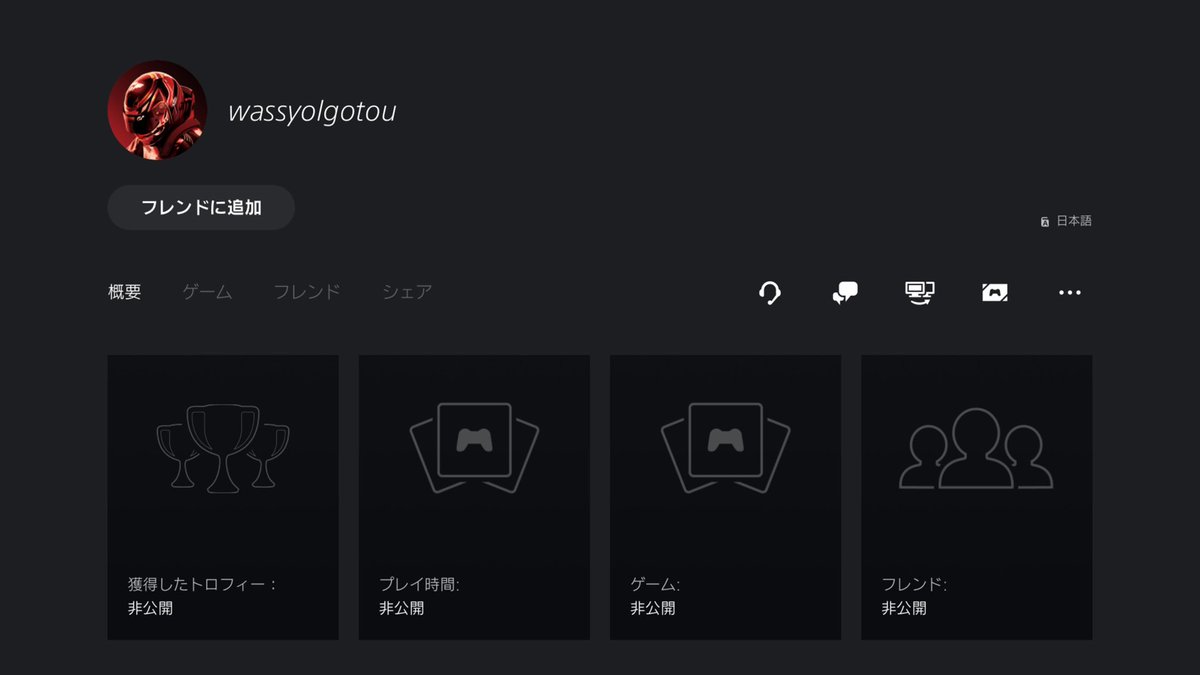Viewport: 1200px width, 675px height.
Task: Switch to the ゲーム tab
Action: tap(207, 292)
